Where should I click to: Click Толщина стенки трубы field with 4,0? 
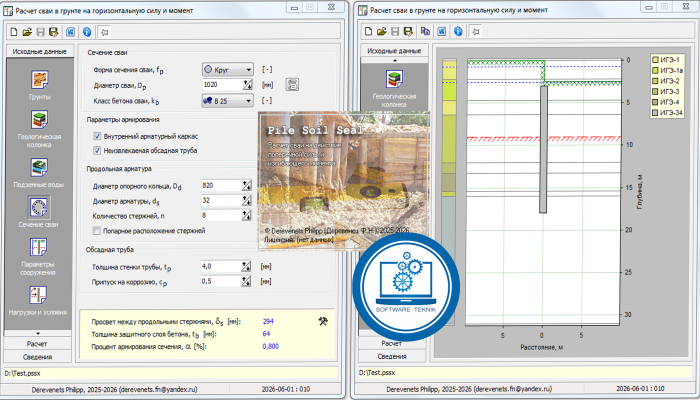[221, 267]
